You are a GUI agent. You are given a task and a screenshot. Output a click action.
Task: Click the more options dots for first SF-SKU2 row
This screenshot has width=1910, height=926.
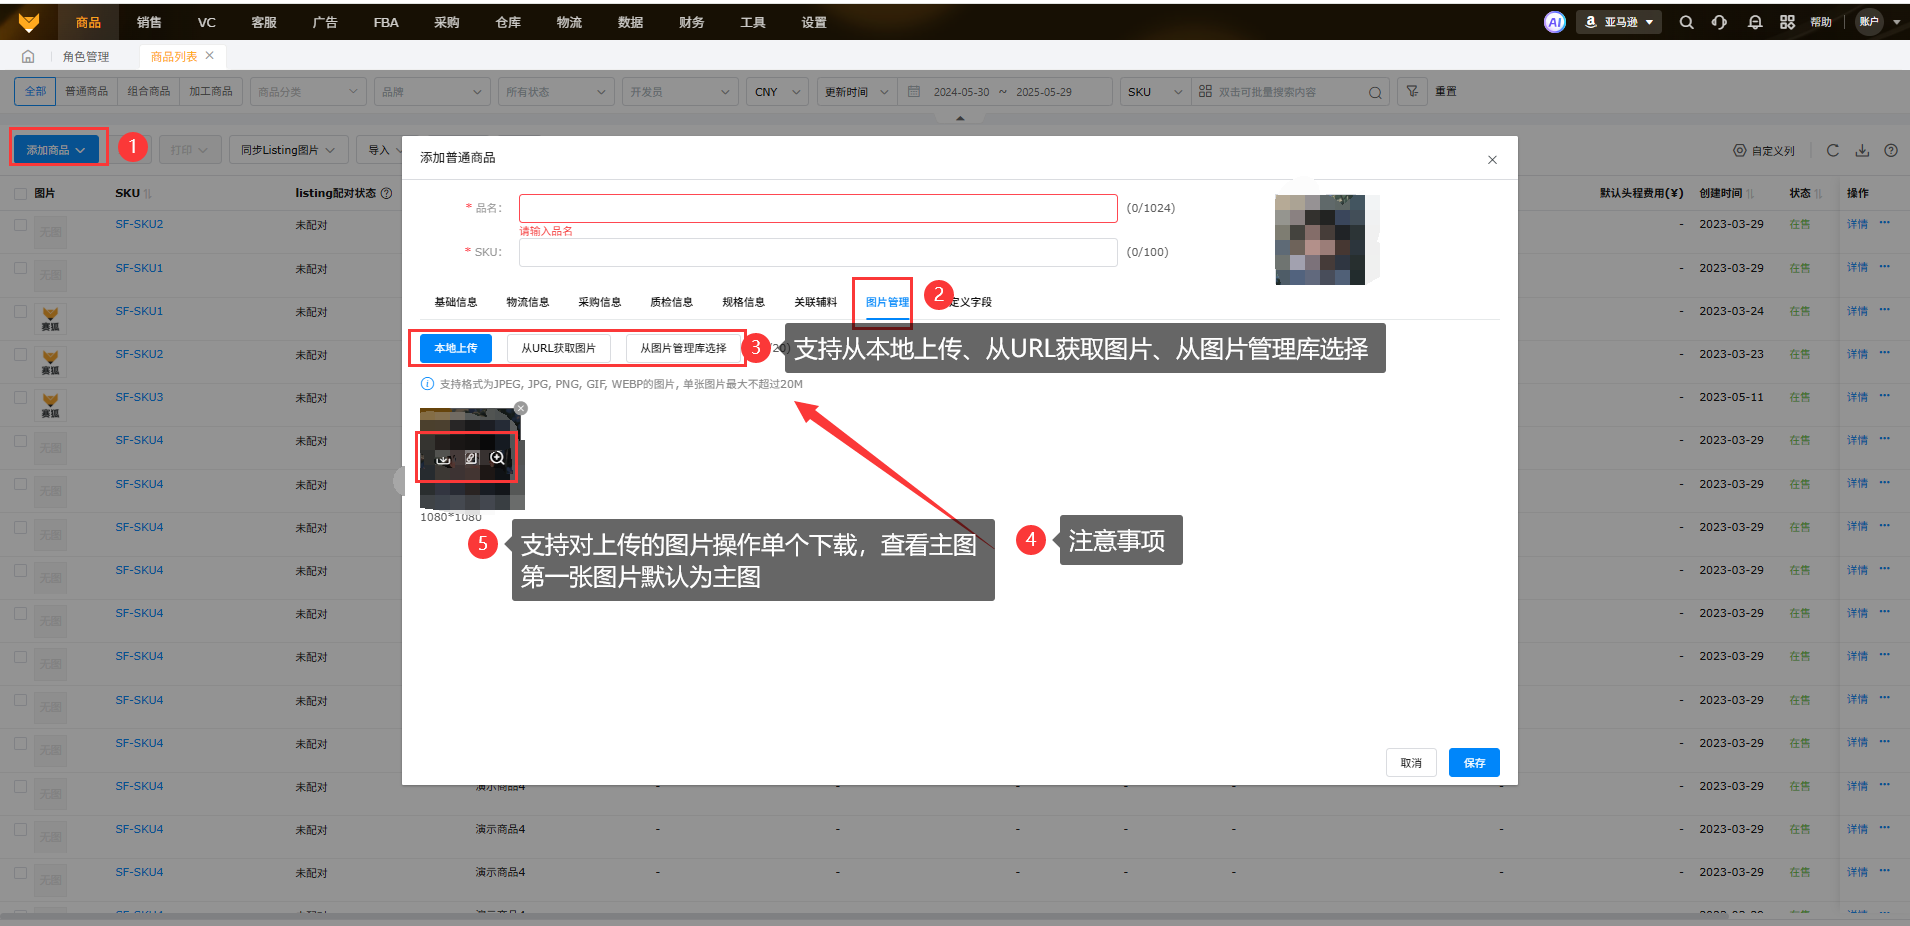tap(1884, 223)
